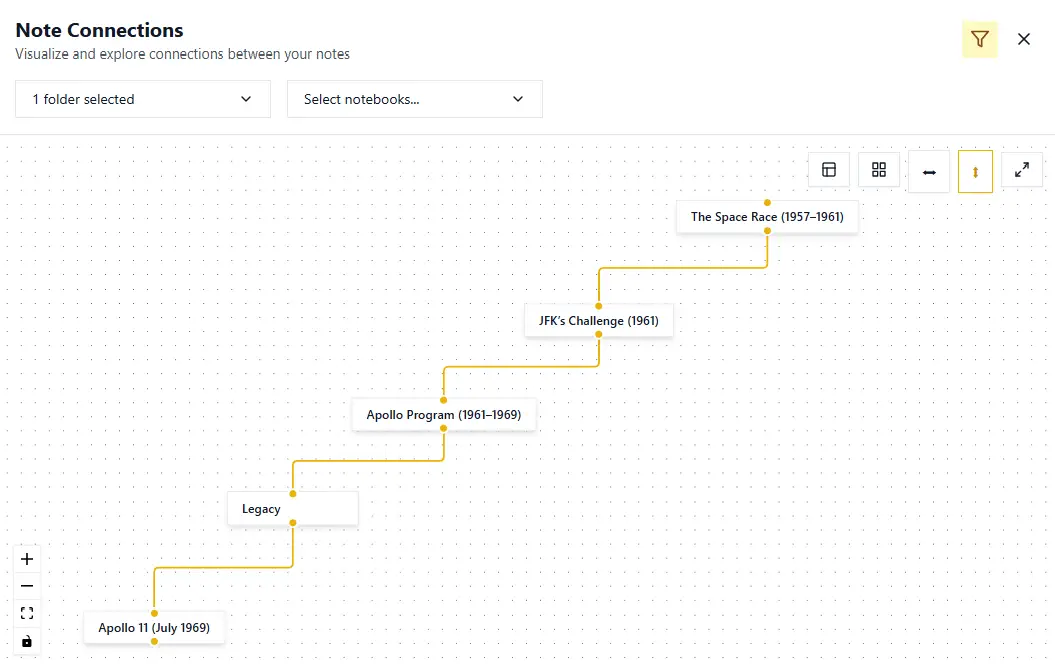Zoom out with the minus button
Viewport: 1055px width, 664px height.
(x=27, y=586)
